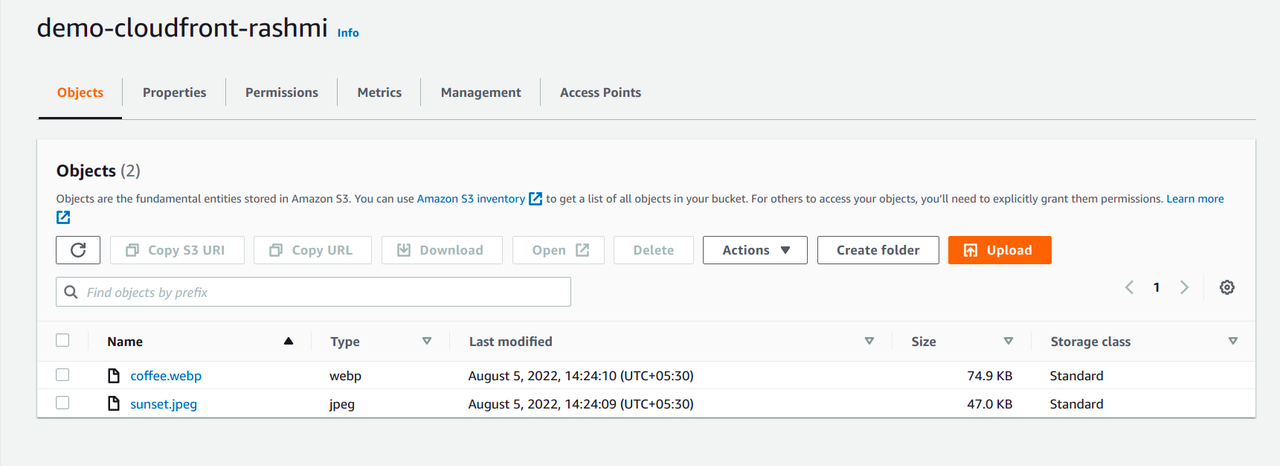Viewport: 1280px width, 466px height.
Task: Focus the Find objects by prefix field
Action: click(313, 292)
